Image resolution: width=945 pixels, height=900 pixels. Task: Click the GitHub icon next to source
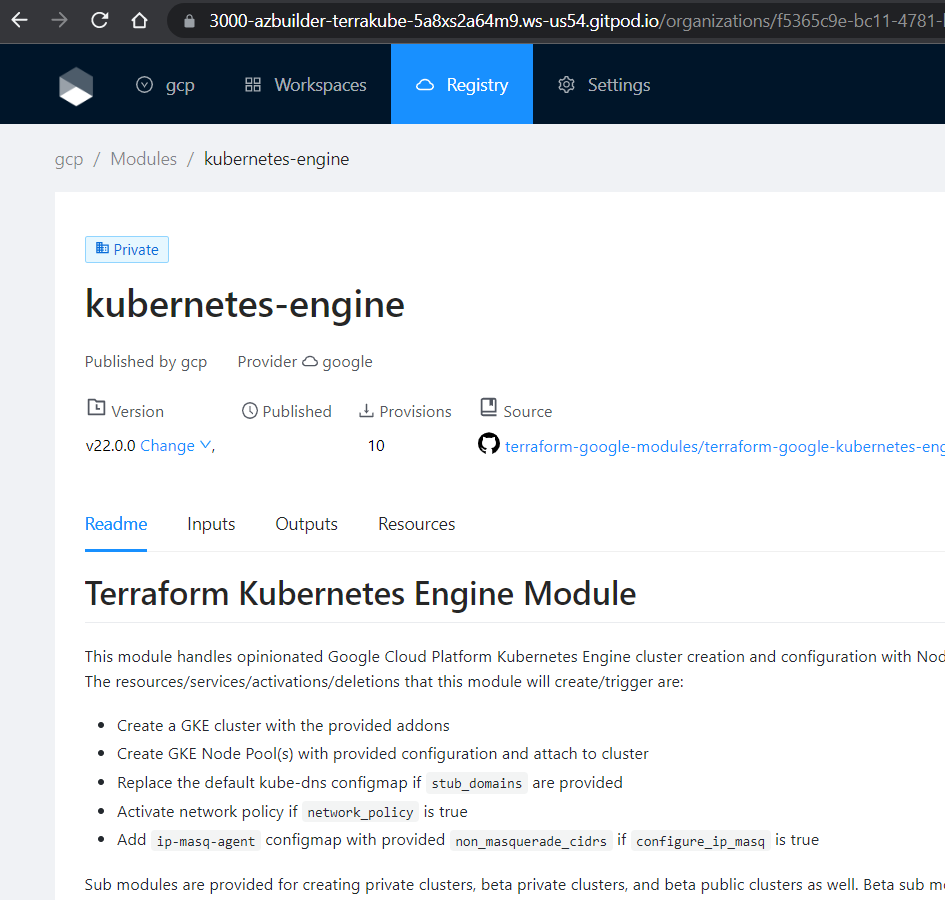pyautogui.click(x=488, y=444)
